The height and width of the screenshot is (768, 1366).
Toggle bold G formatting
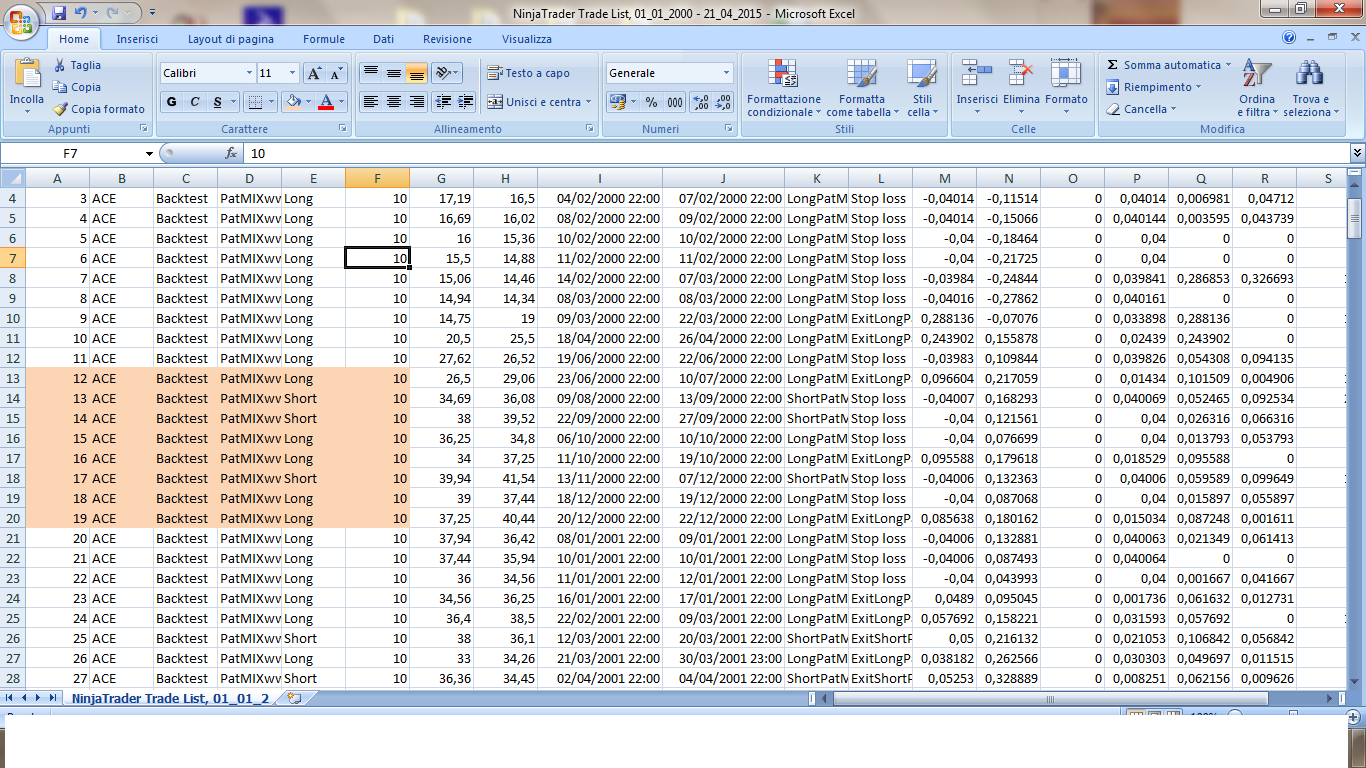tap(171, 102)
